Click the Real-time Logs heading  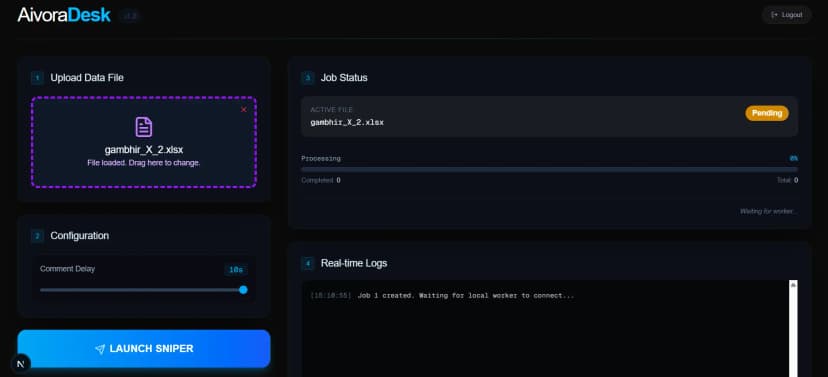point(354,263)
